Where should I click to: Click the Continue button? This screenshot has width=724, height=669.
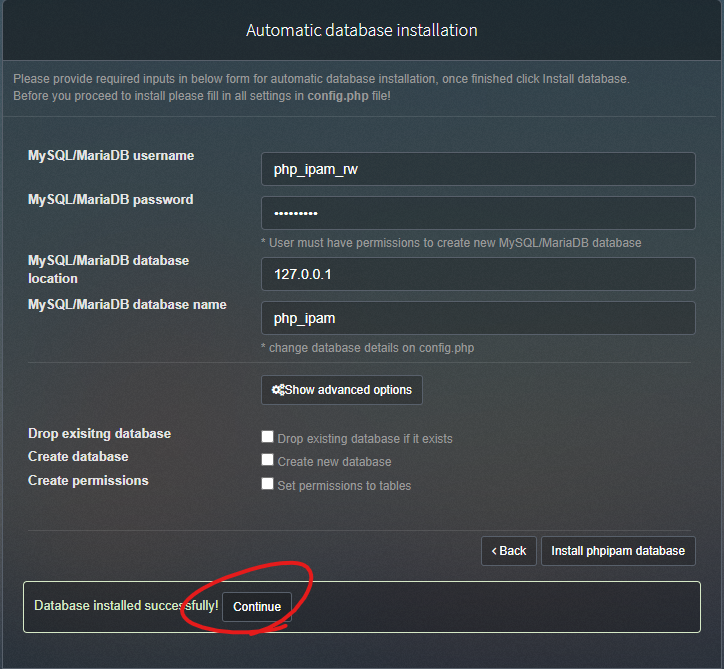tap(257, 607)
